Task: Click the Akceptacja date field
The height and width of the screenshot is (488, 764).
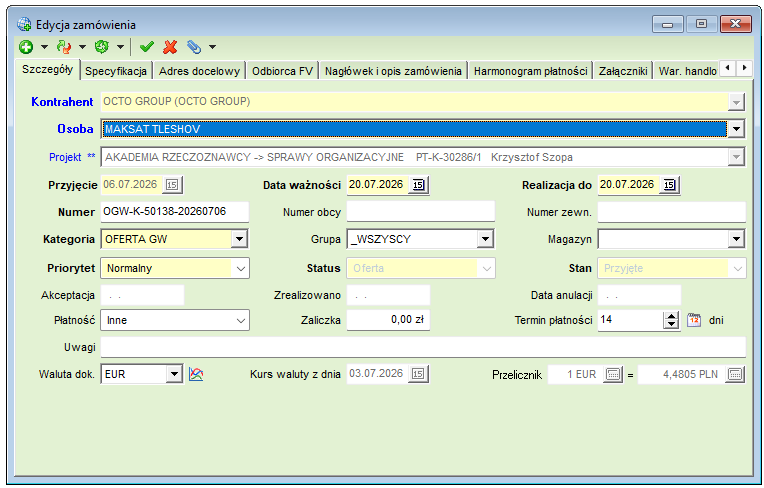Action: point(142,296)
